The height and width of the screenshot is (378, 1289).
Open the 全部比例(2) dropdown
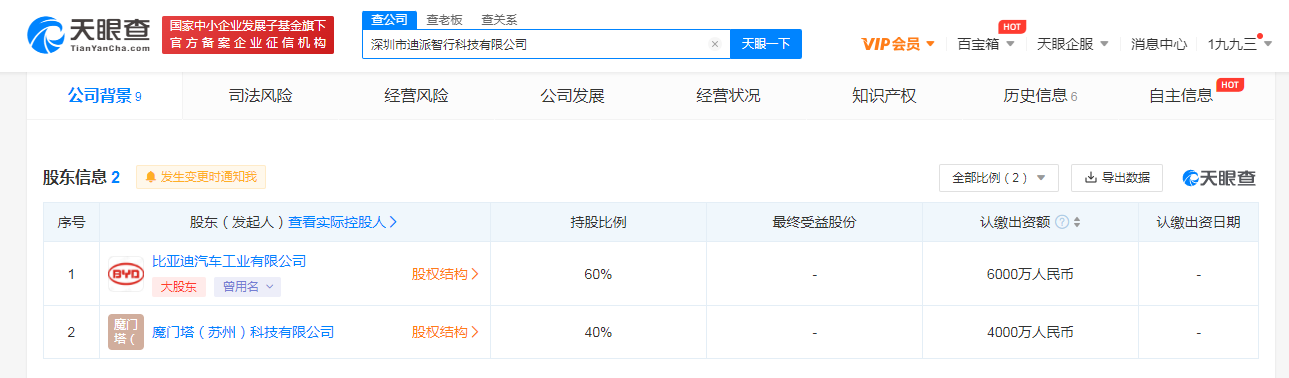(x=998, y=178)
